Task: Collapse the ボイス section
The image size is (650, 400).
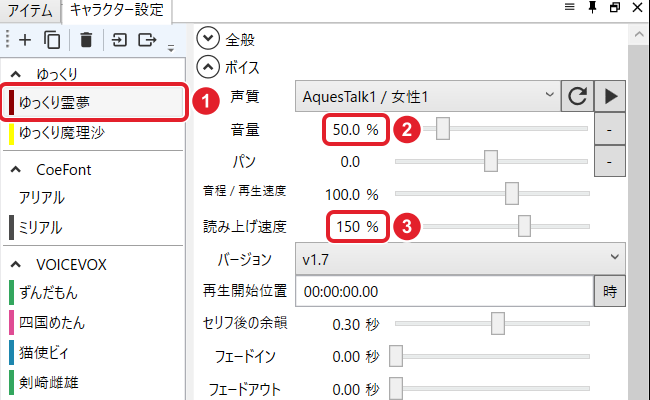Action: 208,67
